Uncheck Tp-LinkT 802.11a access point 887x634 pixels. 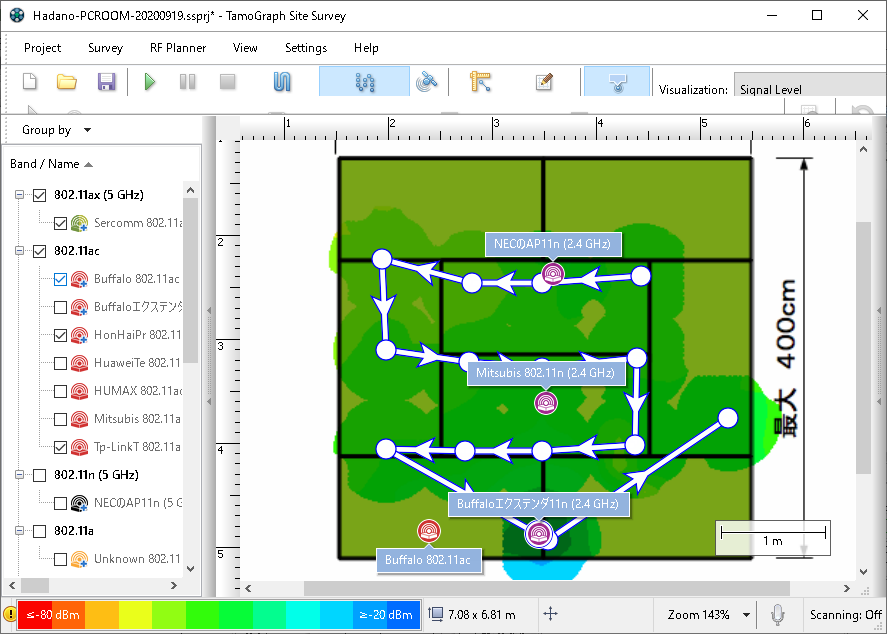tap(61, 447)
